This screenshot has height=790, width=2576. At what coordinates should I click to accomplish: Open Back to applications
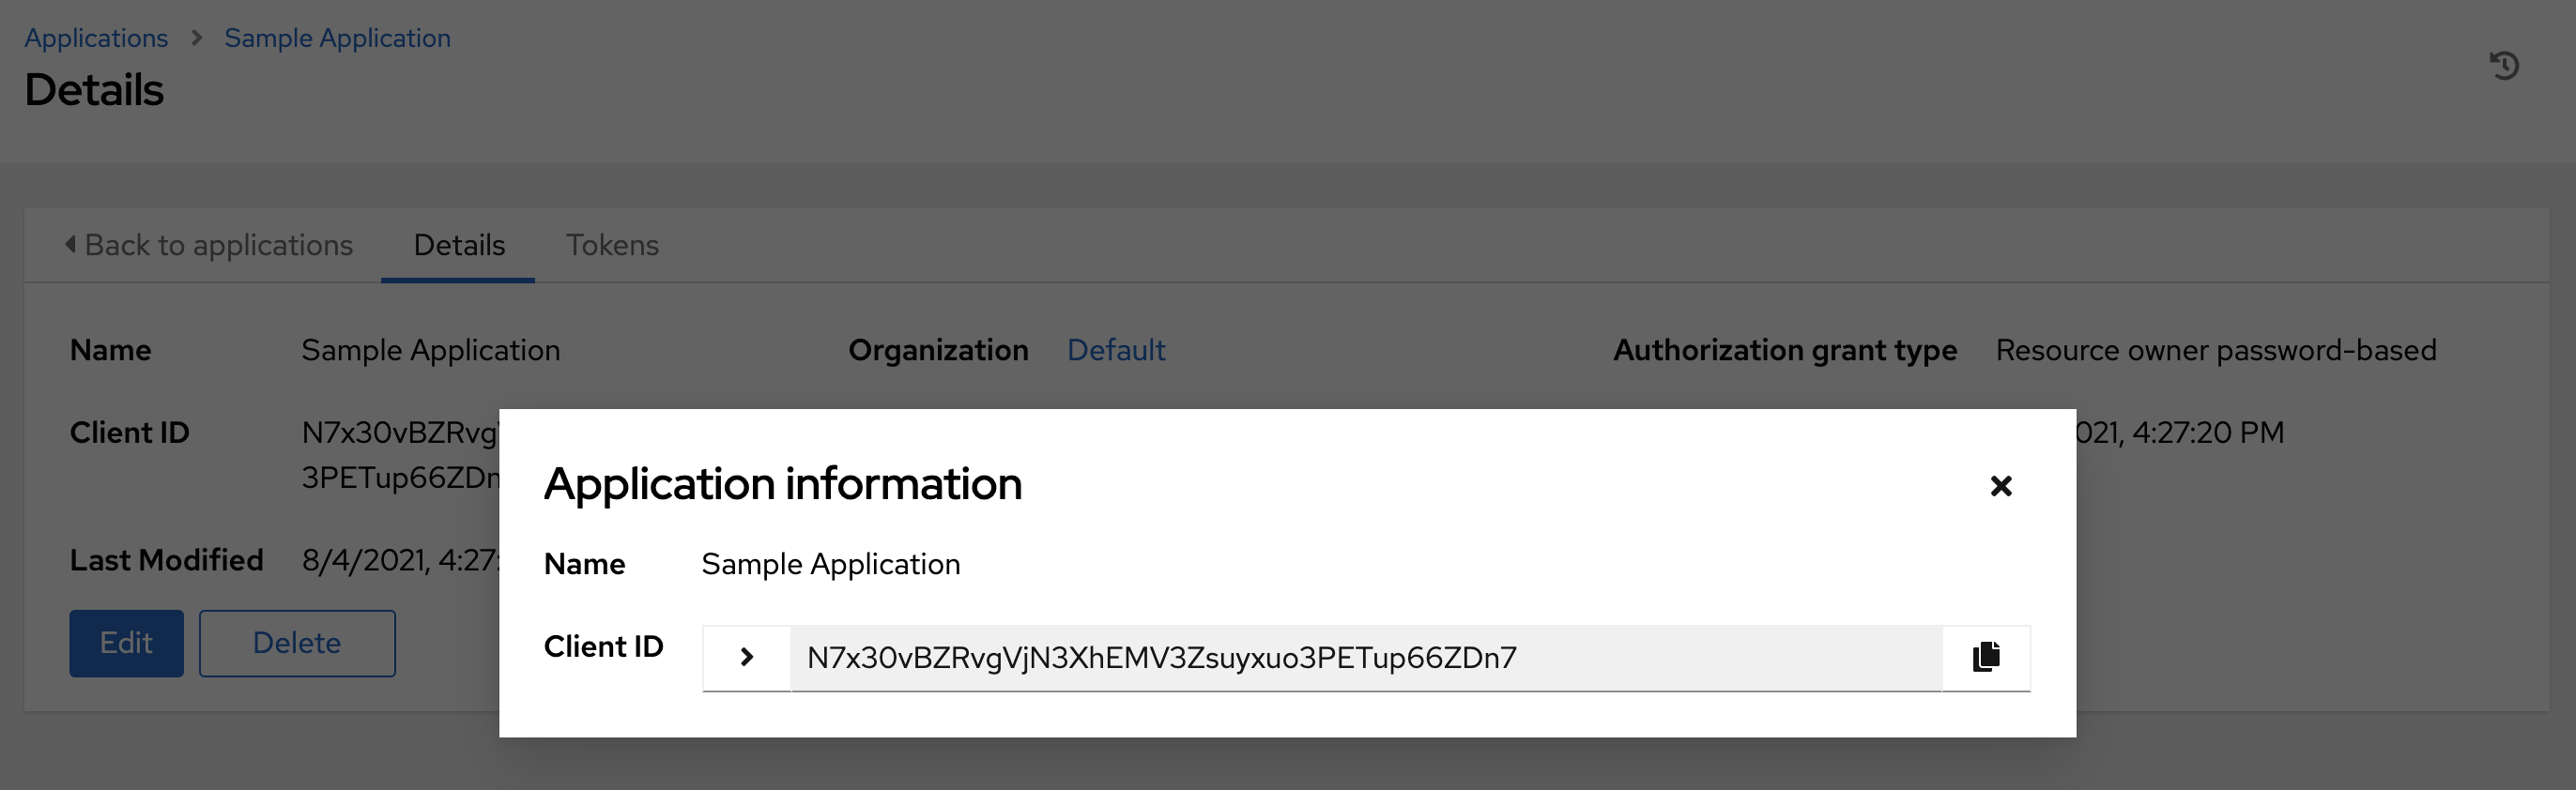[219, 245]
